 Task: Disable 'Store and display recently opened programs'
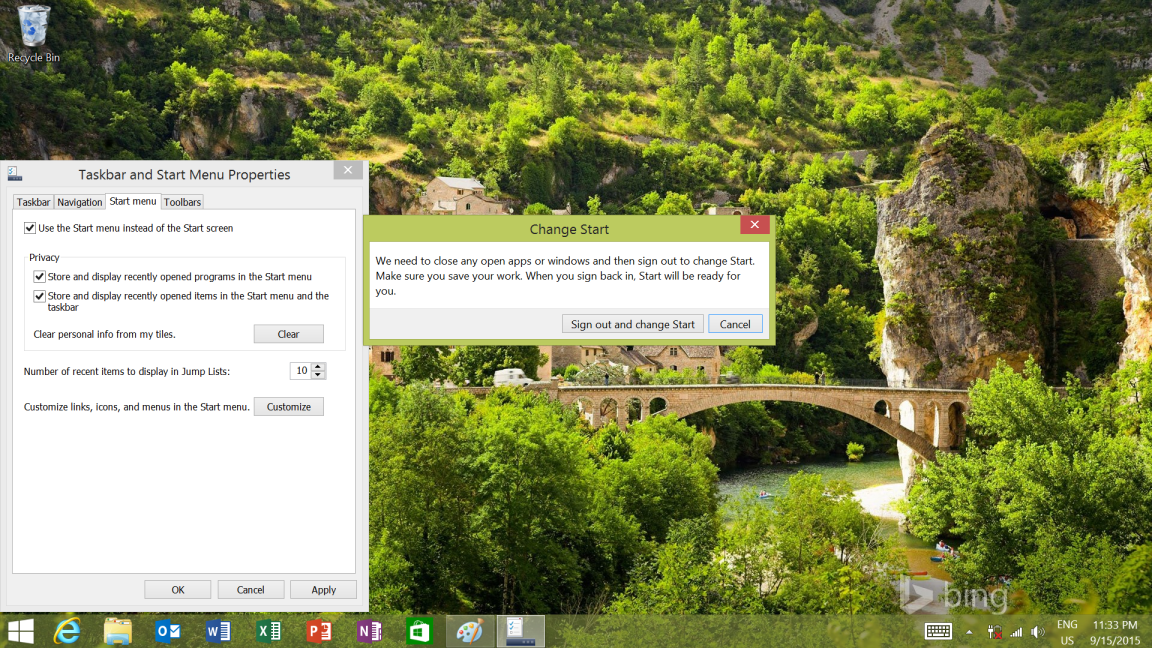point(39,277)
